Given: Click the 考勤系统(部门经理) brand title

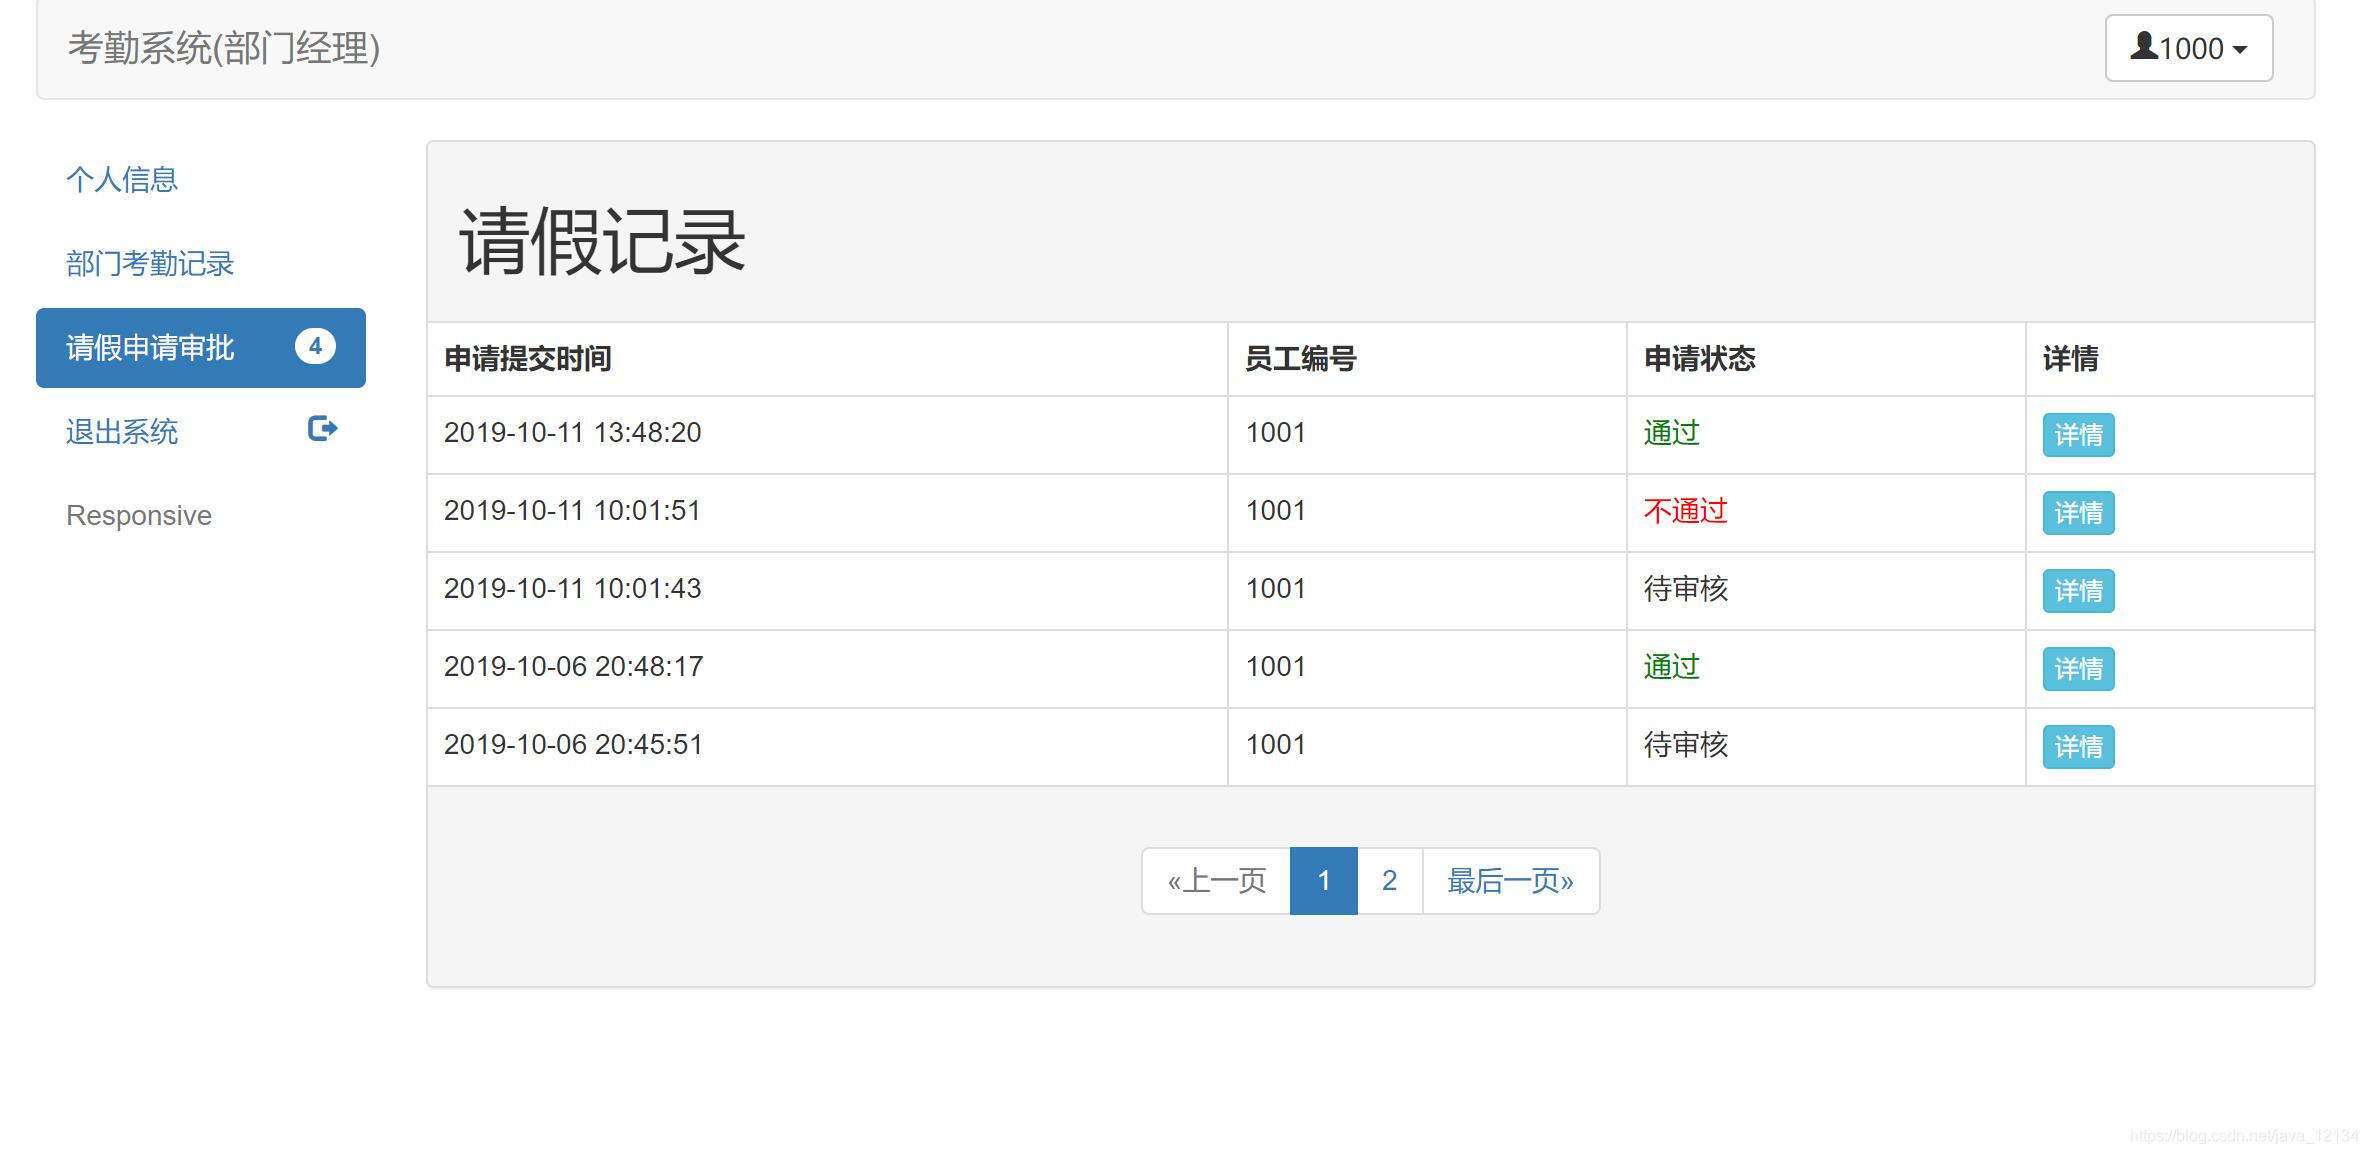Looking at the screenshot, I should click(224, 48).
